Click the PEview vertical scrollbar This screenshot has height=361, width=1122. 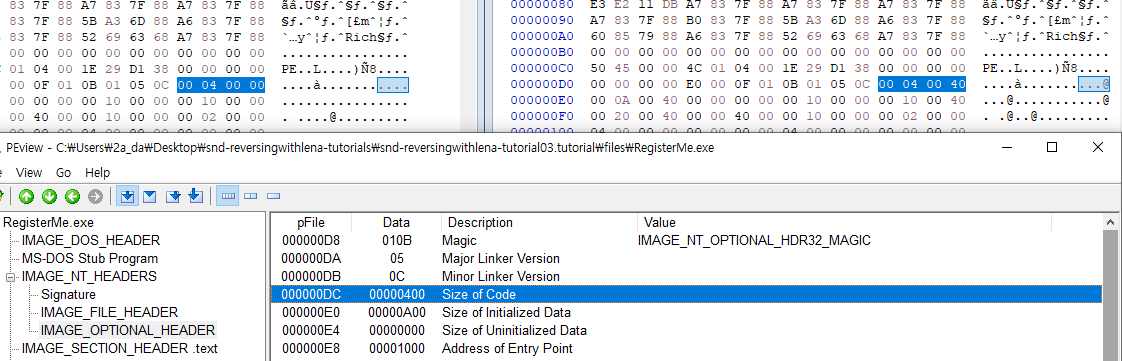pos(1112,287)
